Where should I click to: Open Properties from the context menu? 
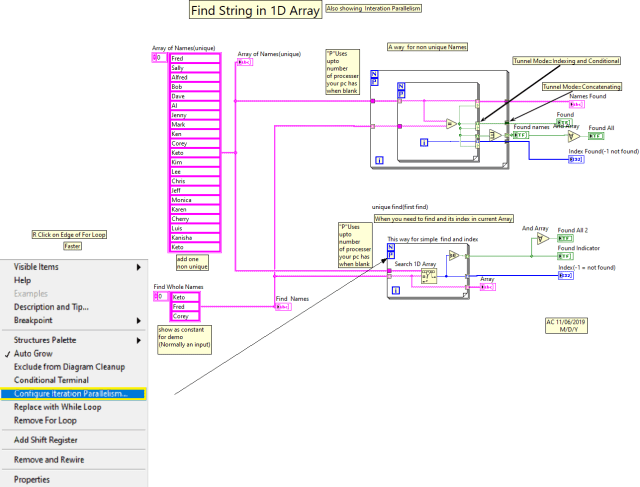point(32,479)
